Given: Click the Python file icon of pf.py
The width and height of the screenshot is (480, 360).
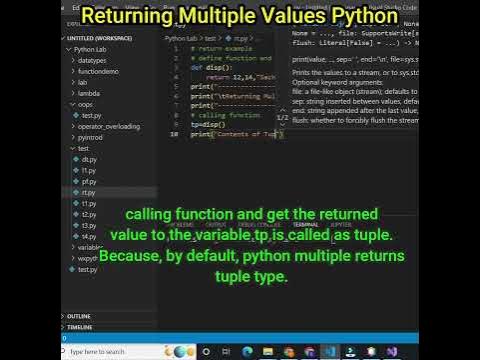Looking at the screenshot, I should pyautogui.click(x=76, y=181).
